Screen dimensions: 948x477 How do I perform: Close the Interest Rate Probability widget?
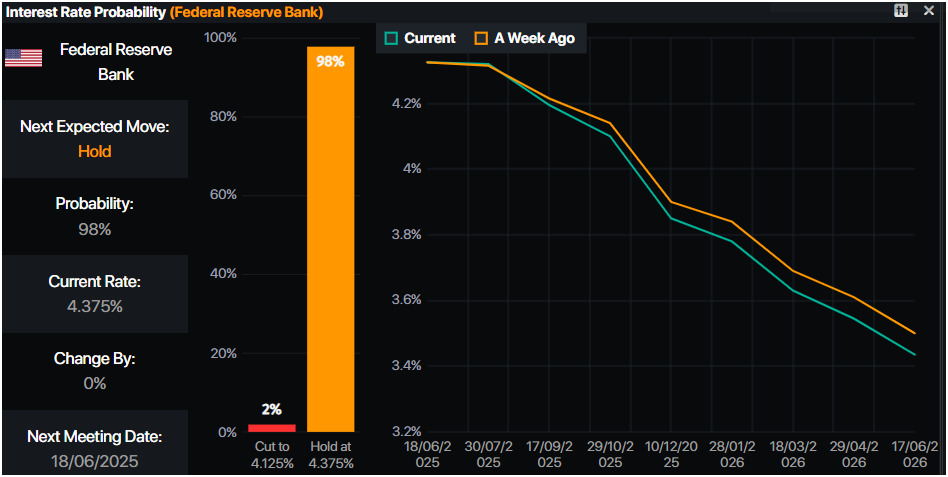tap(929, 10)
